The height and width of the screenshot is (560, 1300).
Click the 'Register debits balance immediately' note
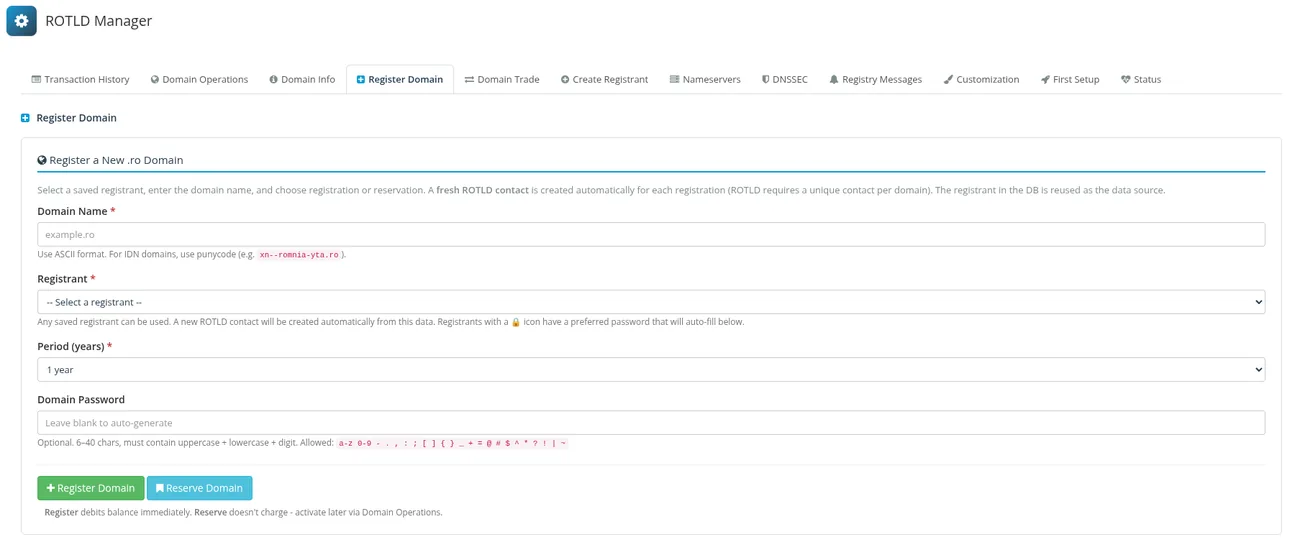click(x=117, y=513)
